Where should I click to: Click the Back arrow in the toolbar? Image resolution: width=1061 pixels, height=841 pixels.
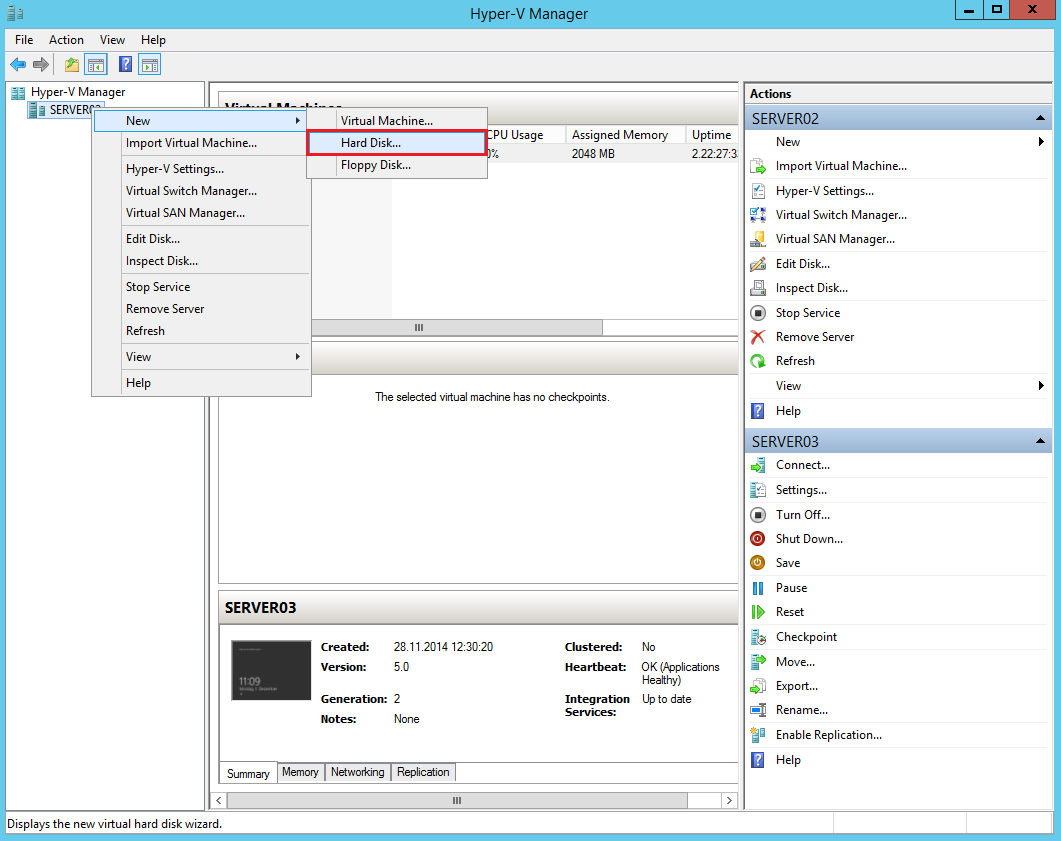[x=18, y=65]
